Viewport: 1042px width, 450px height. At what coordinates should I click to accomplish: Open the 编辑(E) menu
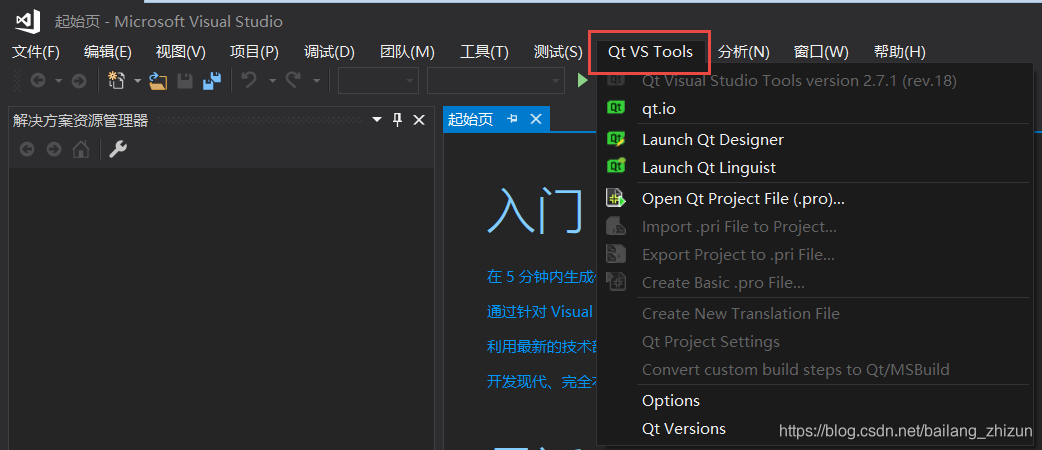[108, 52]
